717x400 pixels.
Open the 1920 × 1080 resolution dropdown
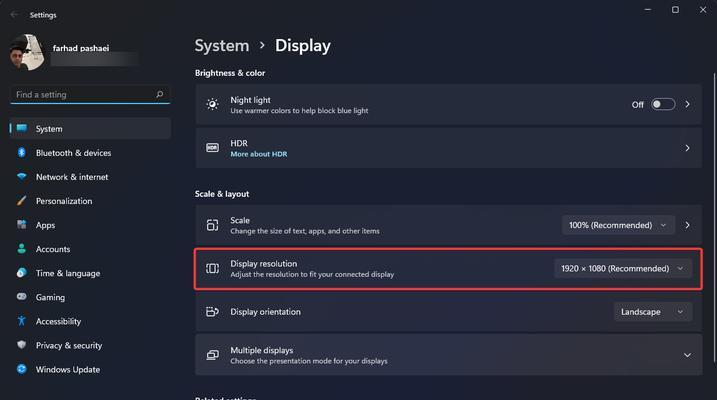[623, 268]
